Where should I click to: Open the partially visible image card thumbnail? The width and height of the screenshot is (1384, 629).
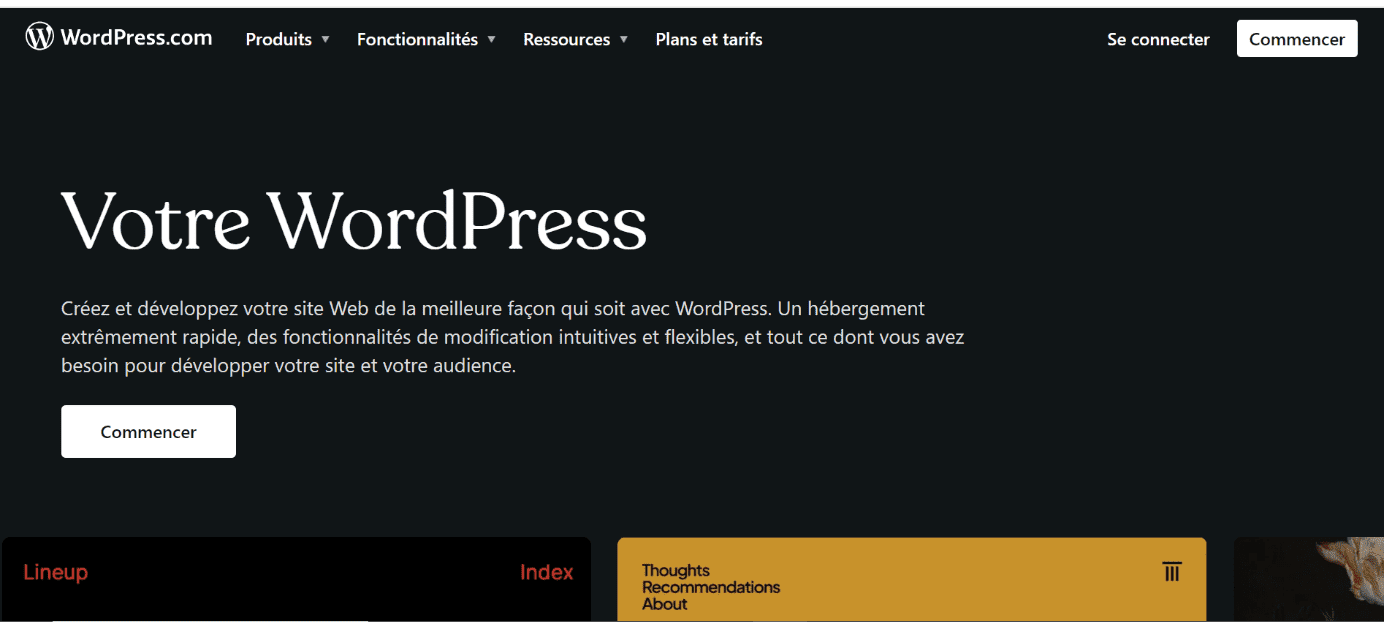pos(1308,579)
